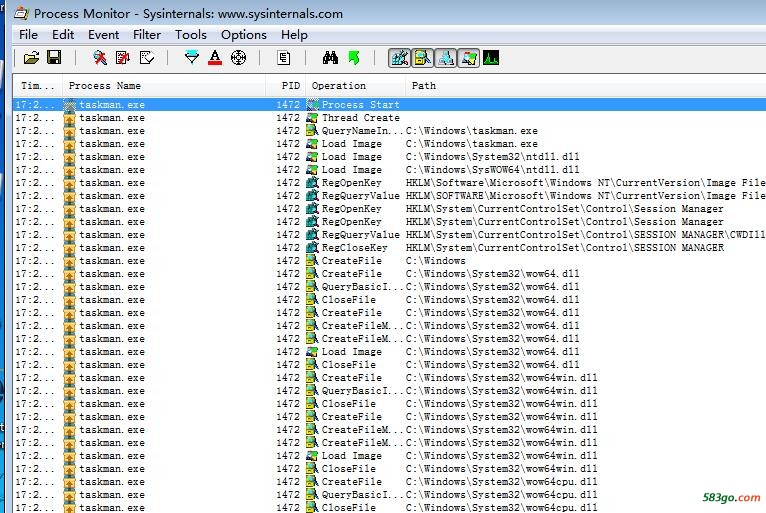Screen dimensions: 766x513
Task: Select the QueryBasicI... wow64win.dll row
Action: (389, 391)
